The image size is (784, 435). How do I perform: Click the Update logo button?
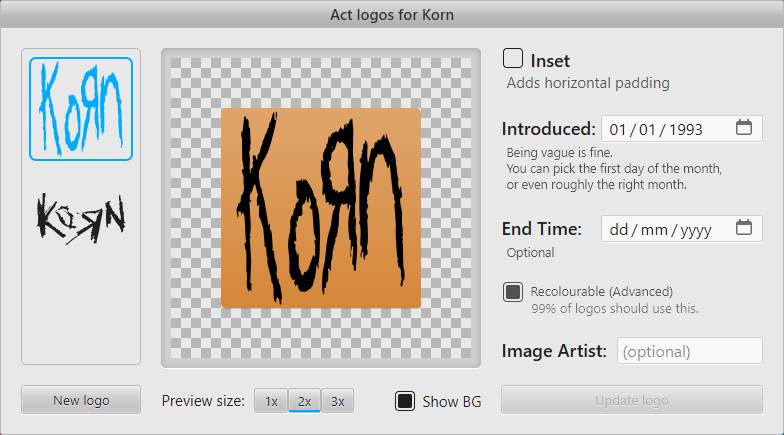tap(631, 400)
